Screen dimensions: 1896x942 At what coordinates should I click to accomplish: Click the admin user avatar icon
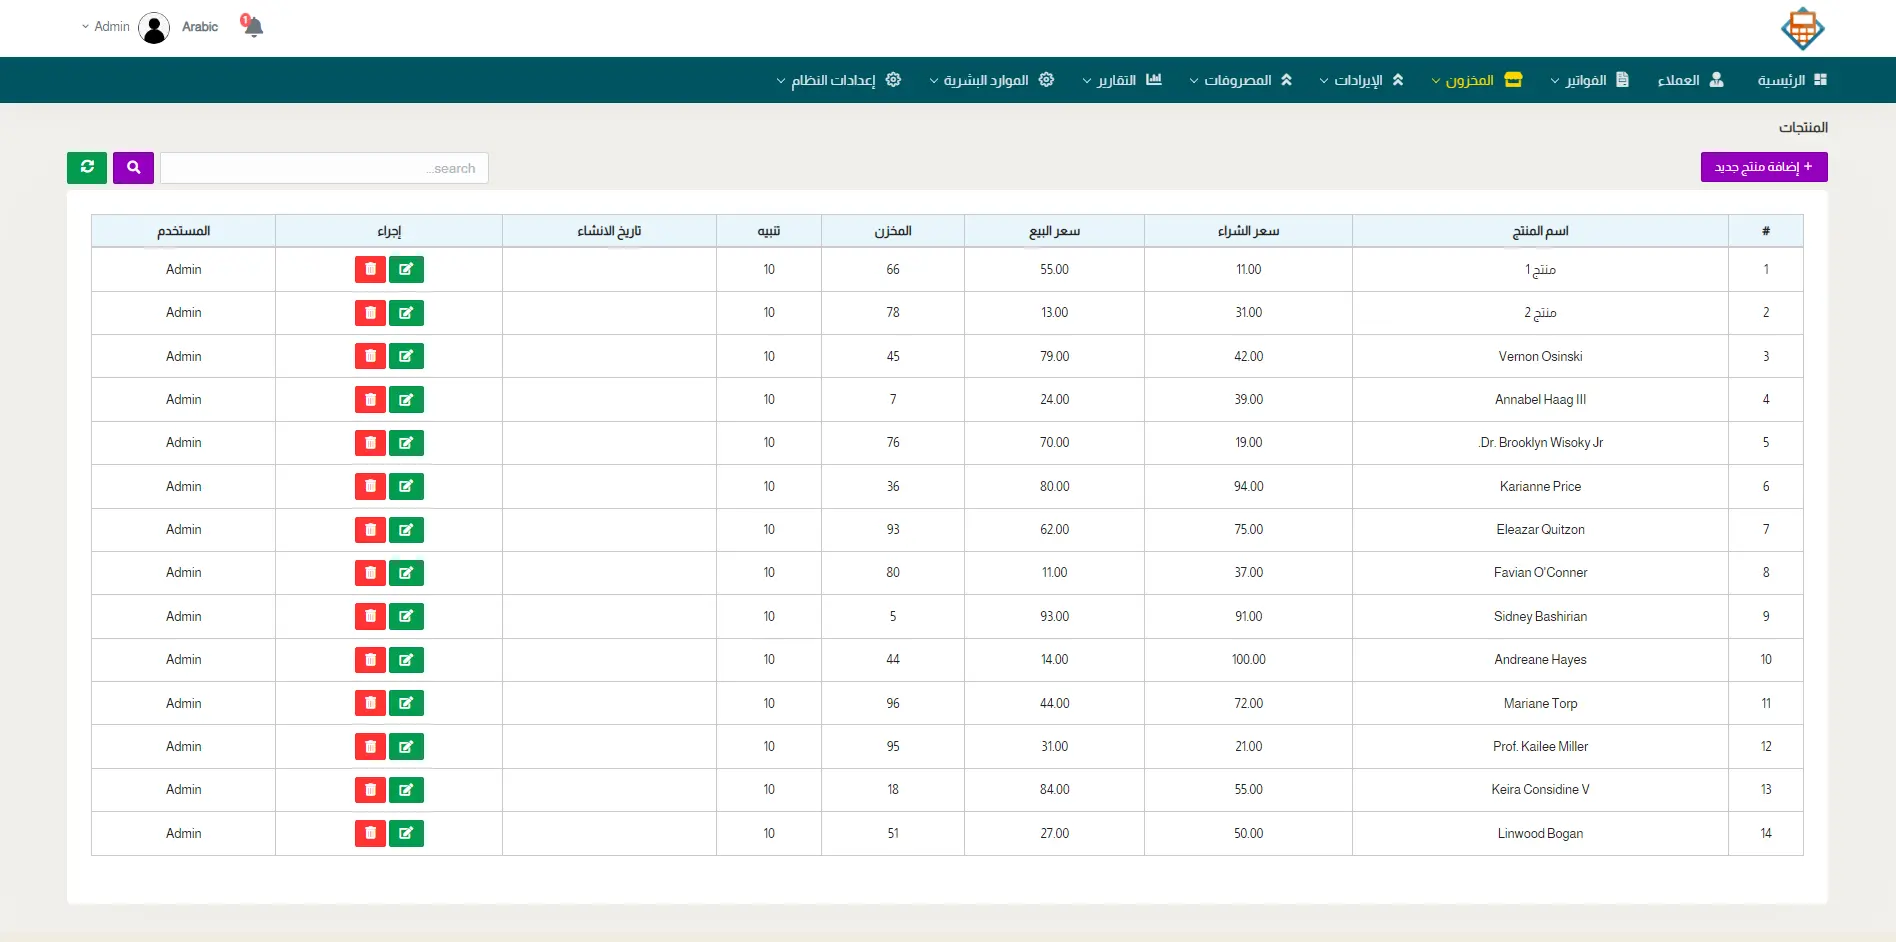click(x=154, y=28)
